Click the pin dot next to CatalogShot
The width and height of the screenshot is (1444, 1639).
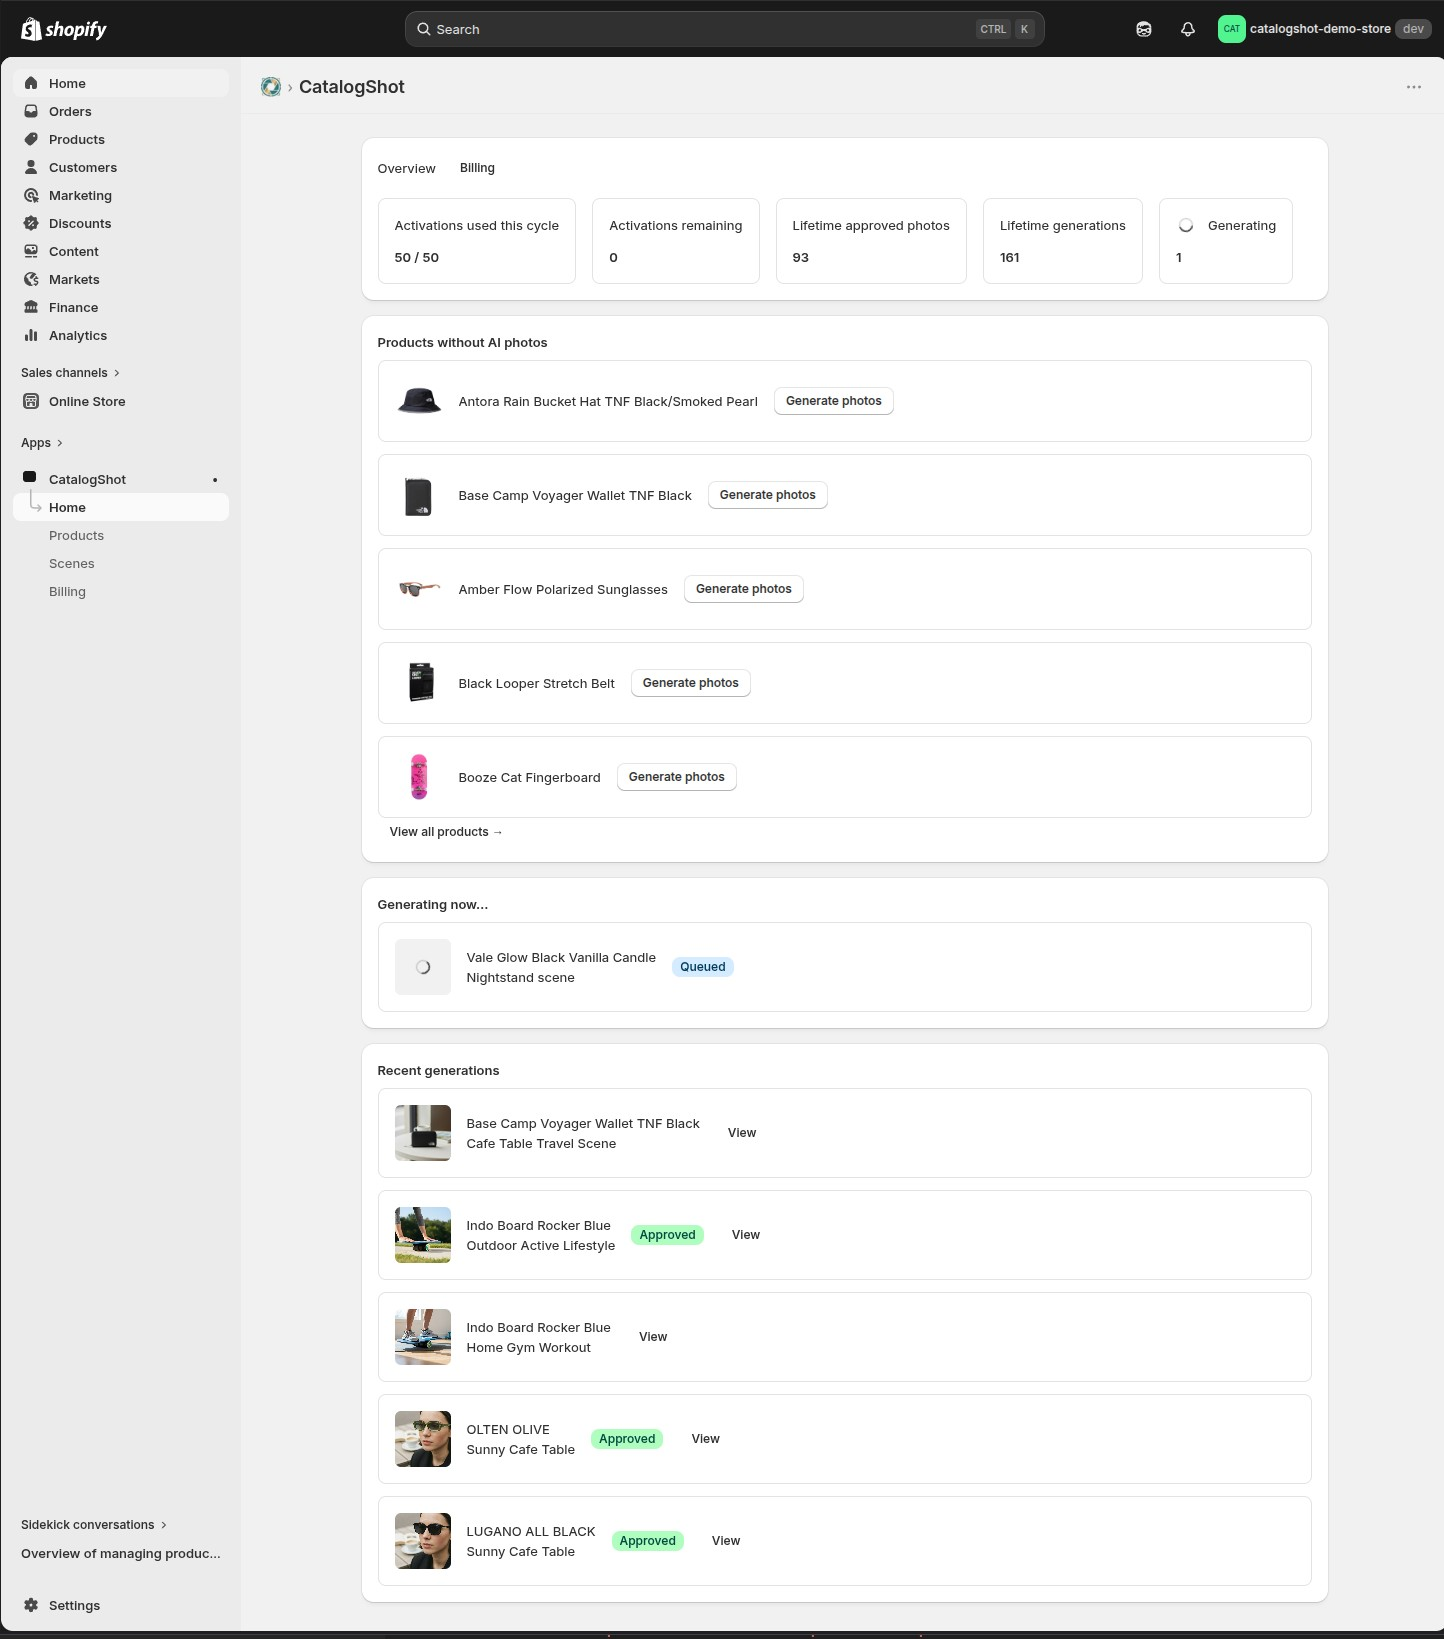click(215, 480)
